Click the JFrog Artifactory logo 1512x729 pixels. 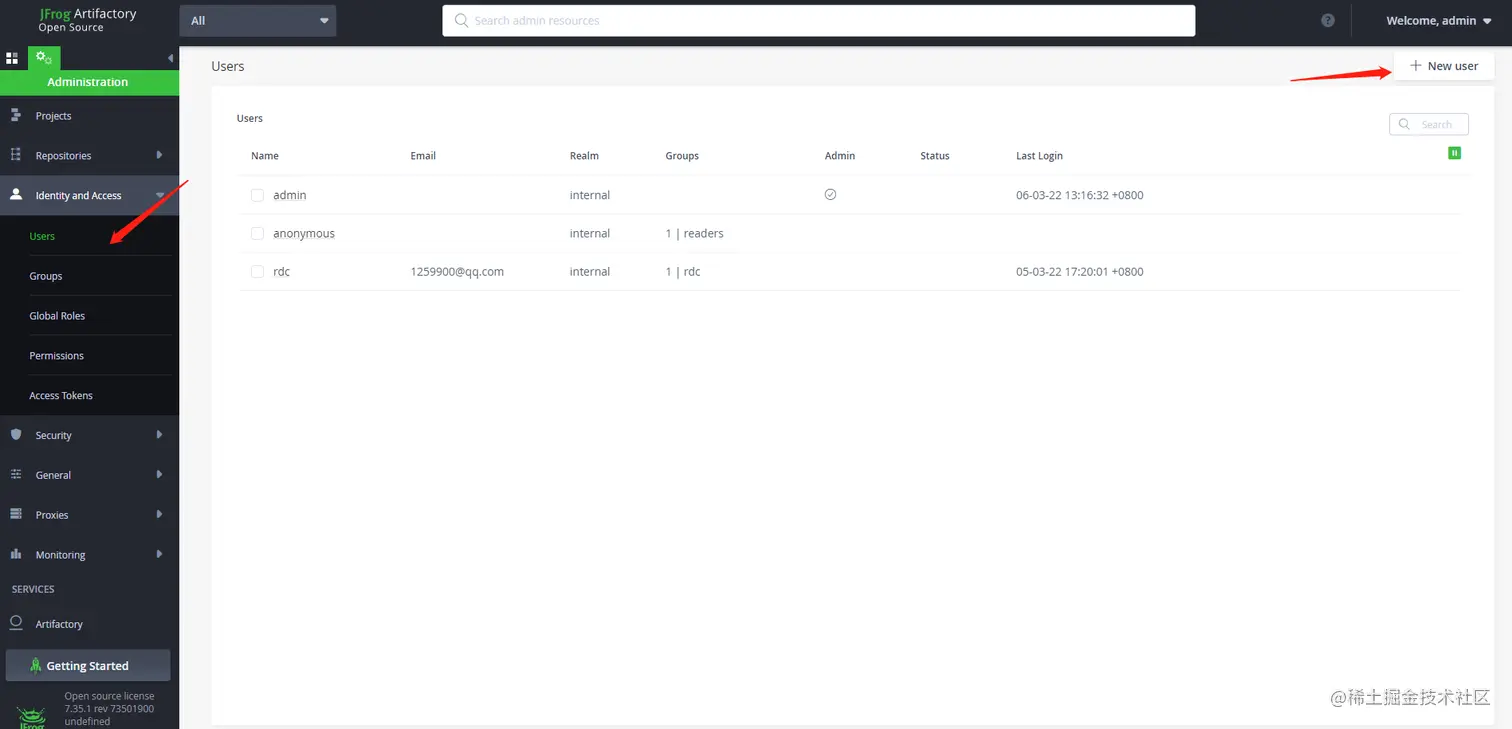(x=87, y=20)
